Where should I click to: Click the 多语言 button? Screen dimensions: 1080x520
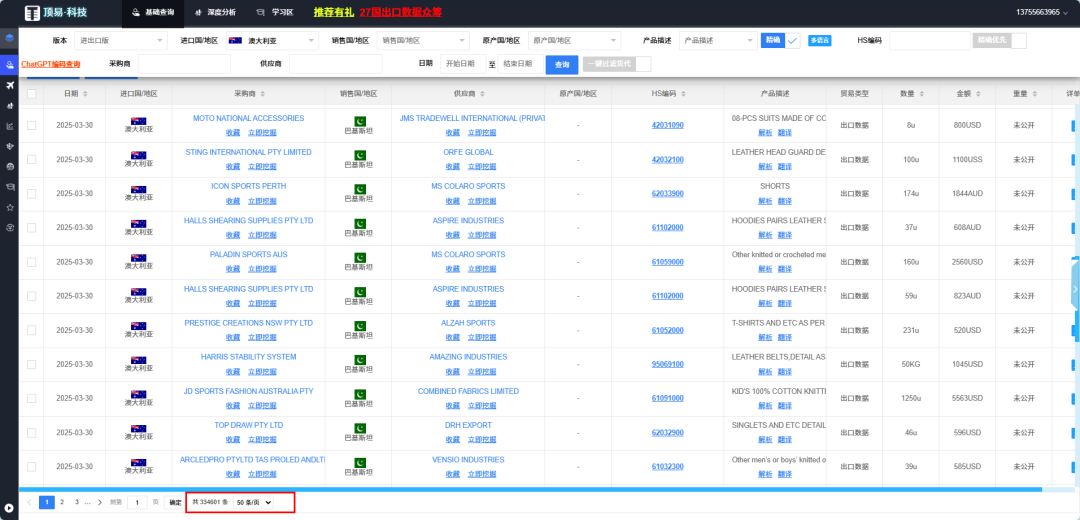[819, 41]
